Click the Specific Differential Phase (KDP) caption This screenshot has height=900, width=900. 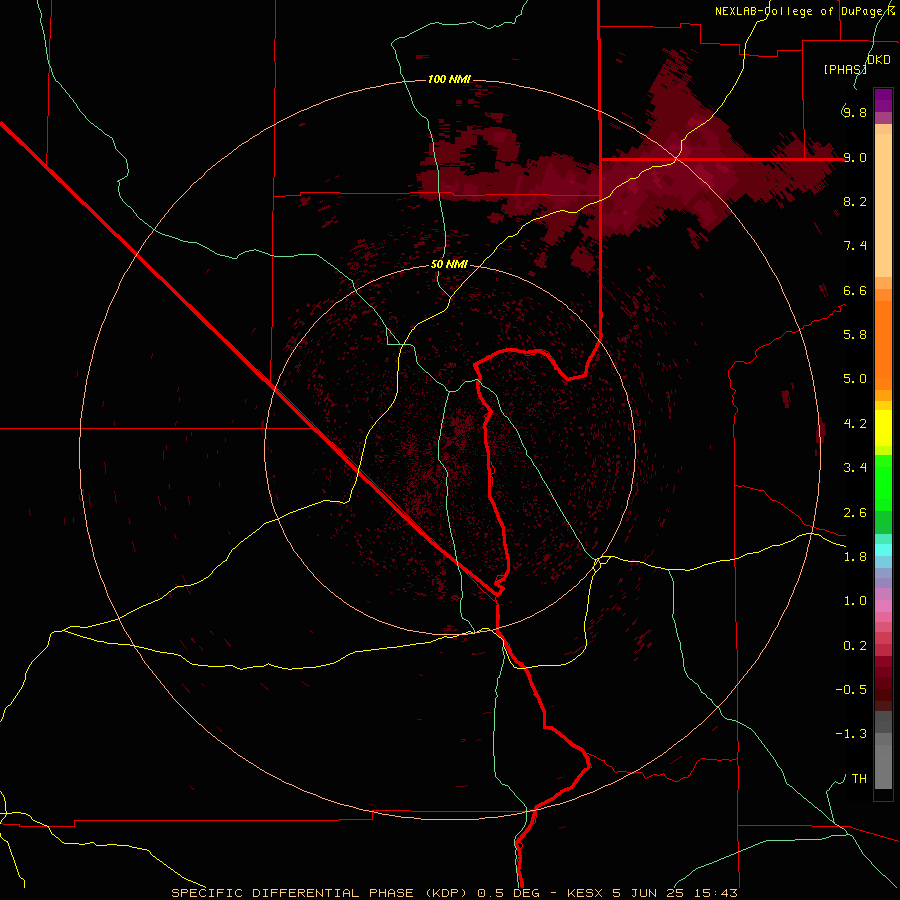point(321,893)
